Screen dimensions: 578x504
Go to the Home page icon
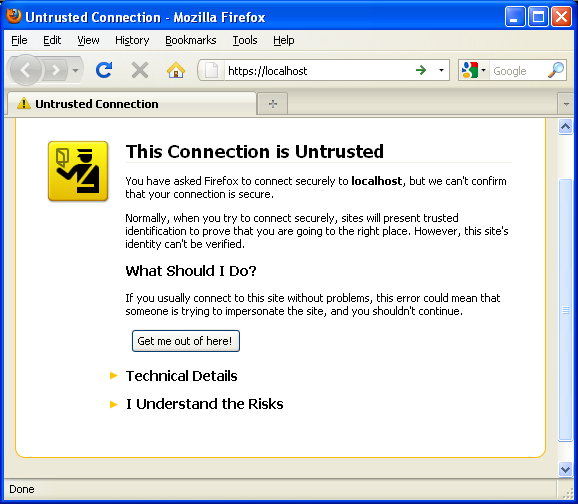(x=176, y=70)
